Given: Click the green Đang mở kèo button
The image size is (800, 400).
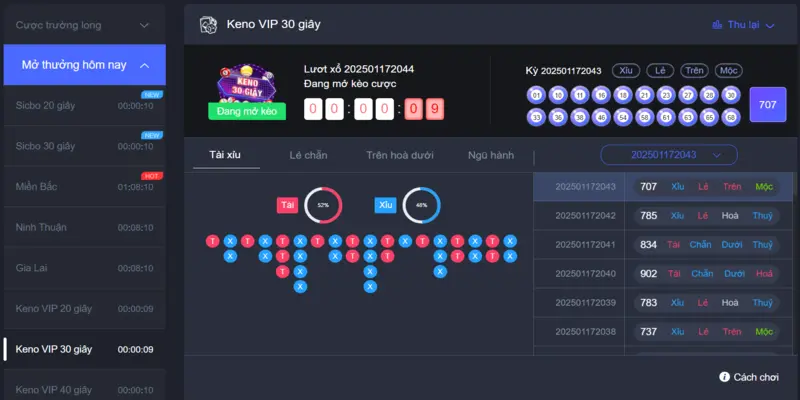Looking at the screenshot, I should (246, 111).
